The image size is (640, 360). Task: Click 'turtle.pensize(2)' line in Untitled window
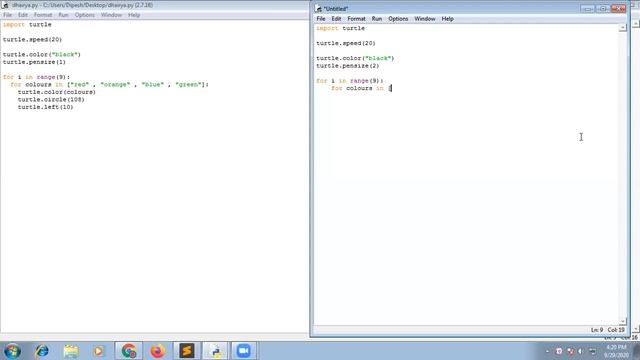pyautogui.click(x=347, y=66)
